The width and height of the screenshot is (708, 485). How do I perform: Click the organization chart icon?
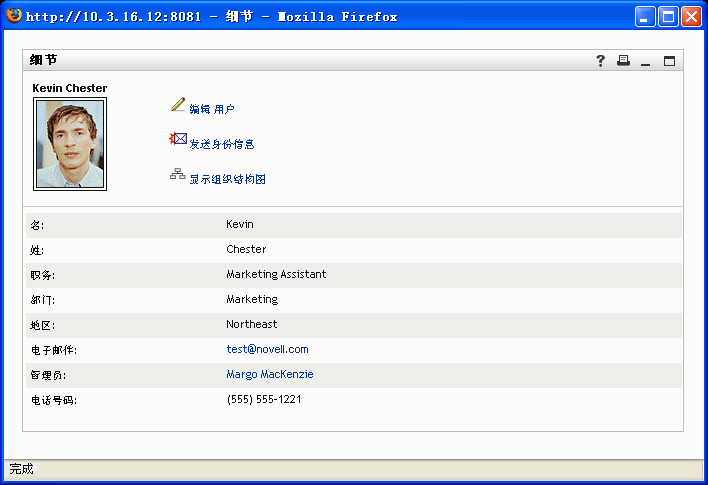[x=178, y=174]
